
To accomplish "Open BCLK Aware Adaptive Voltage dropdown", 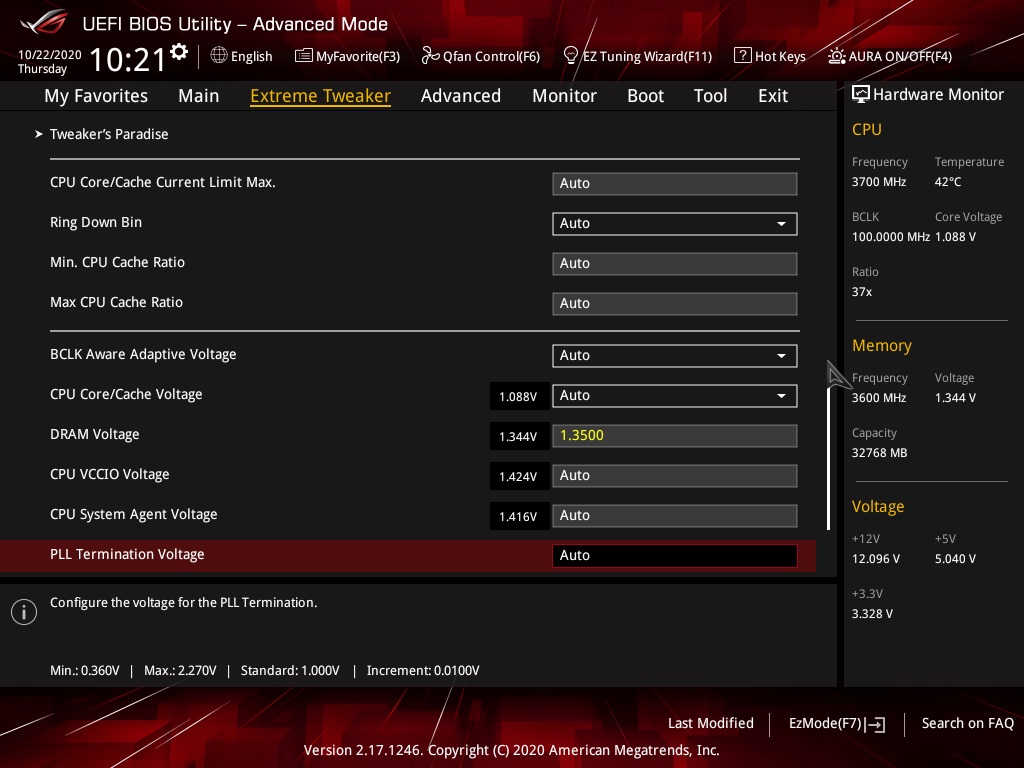I will [675, 356].
